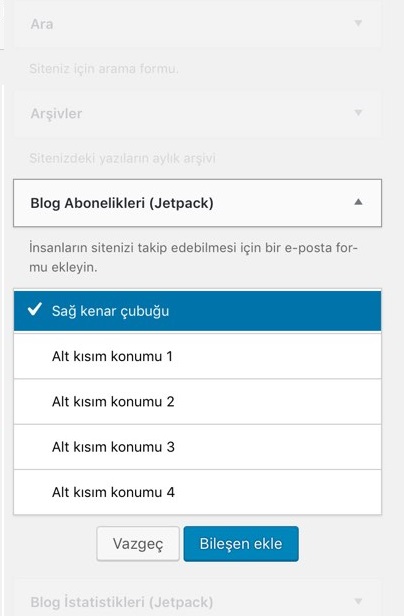Viewport: 404px width, 616px height.
Task: Expand the Ara widget arrow
Action: [x=358, y=23]
